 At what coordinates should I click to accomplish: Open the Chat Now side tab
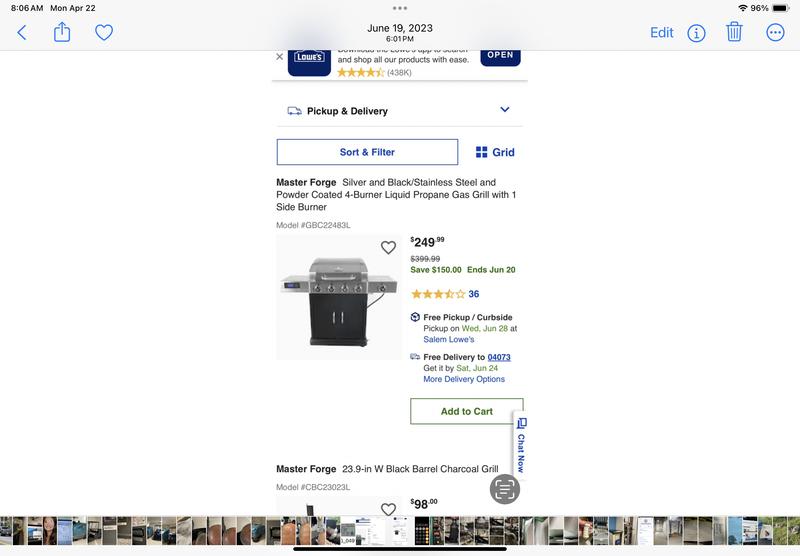(x=521, y=446)
